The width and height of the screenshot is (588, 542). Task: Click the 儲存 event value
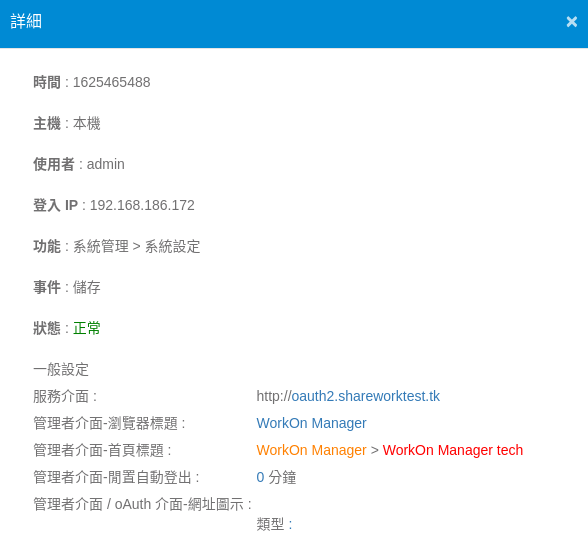(87, 287)
